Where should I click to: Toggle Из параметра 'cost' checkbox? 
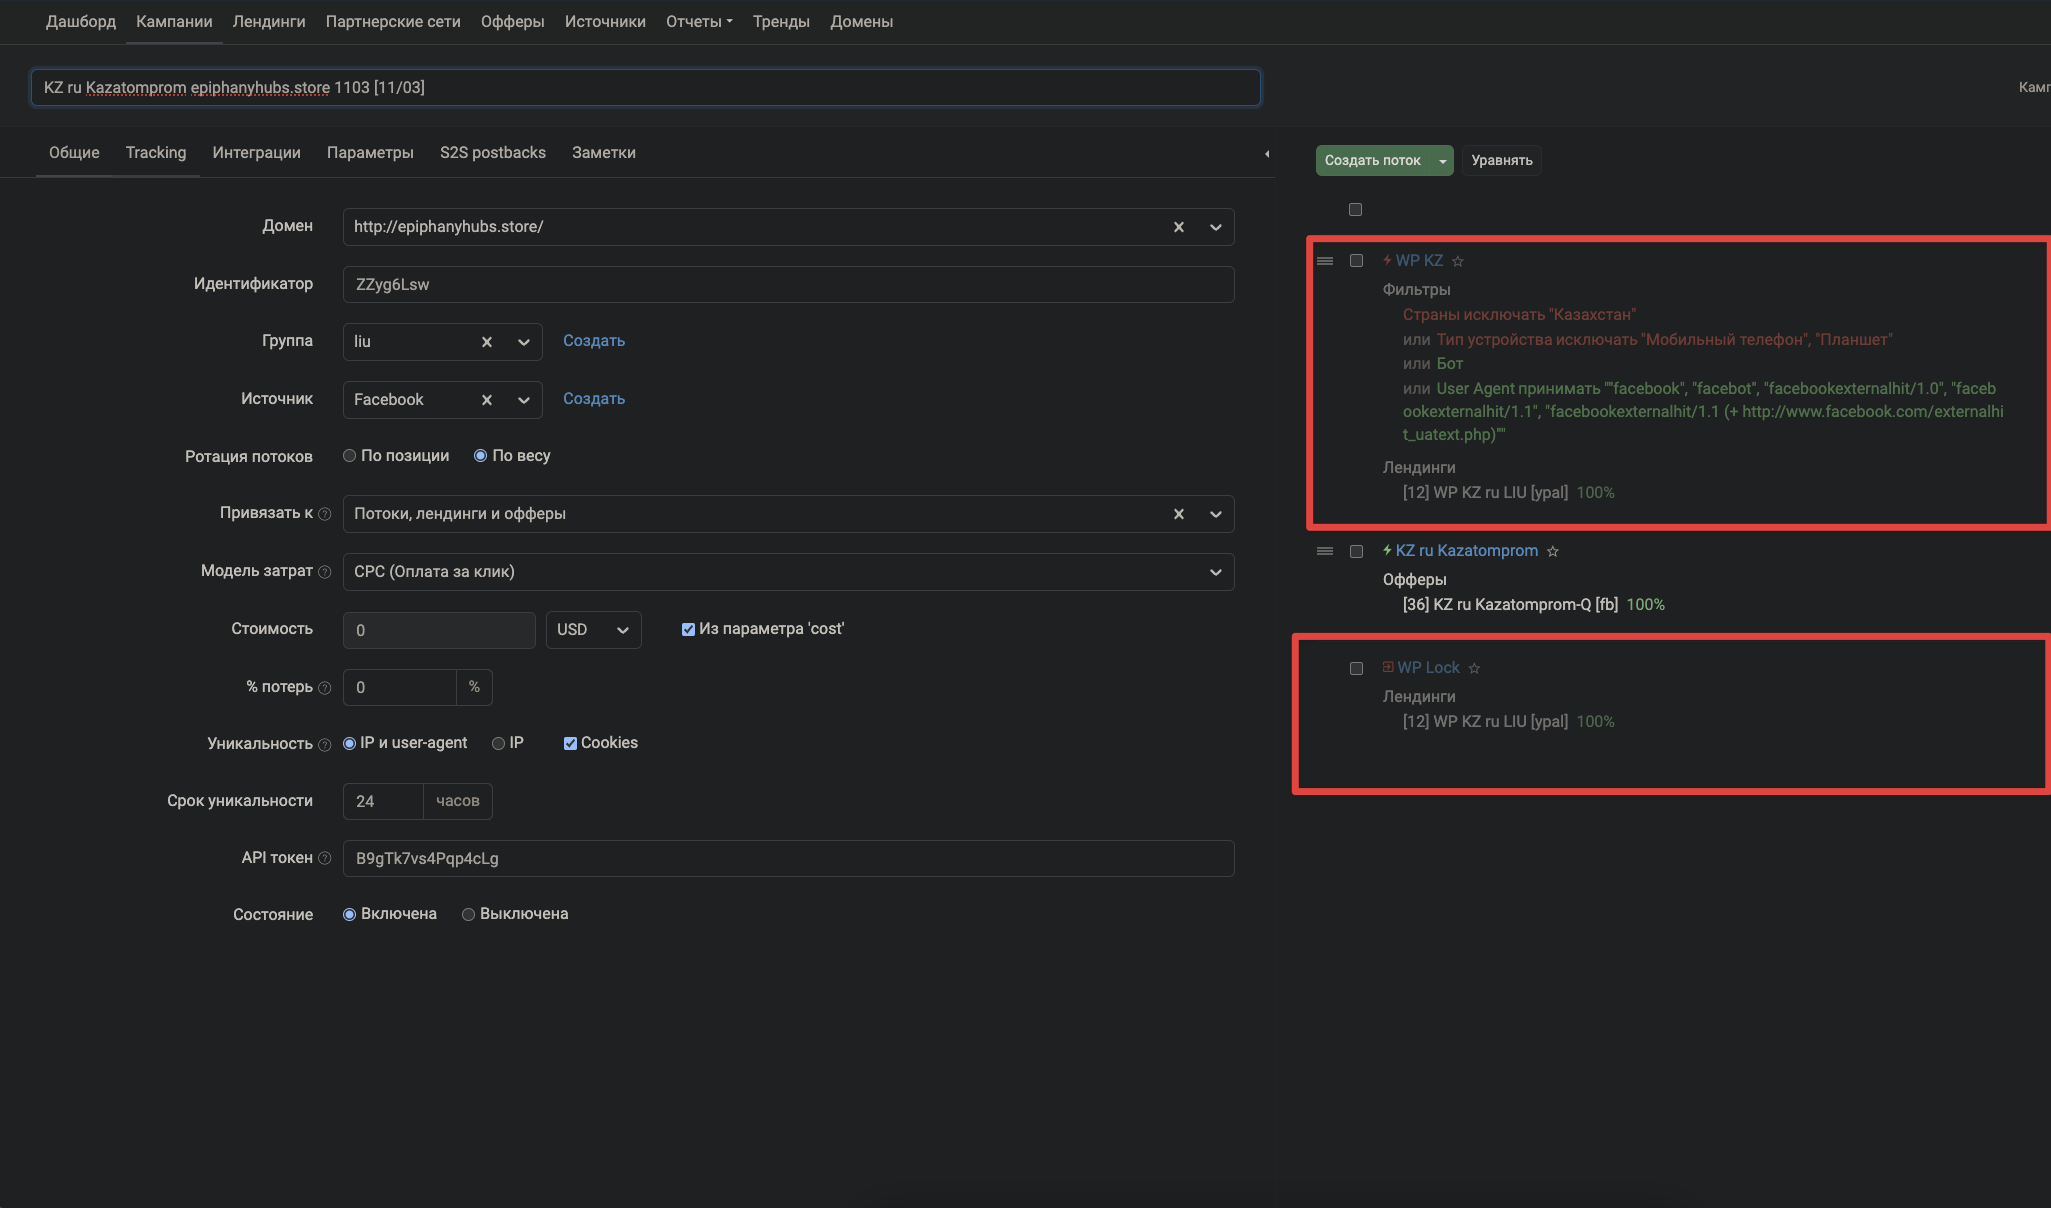pyautogui.click(x=688, y=629)
